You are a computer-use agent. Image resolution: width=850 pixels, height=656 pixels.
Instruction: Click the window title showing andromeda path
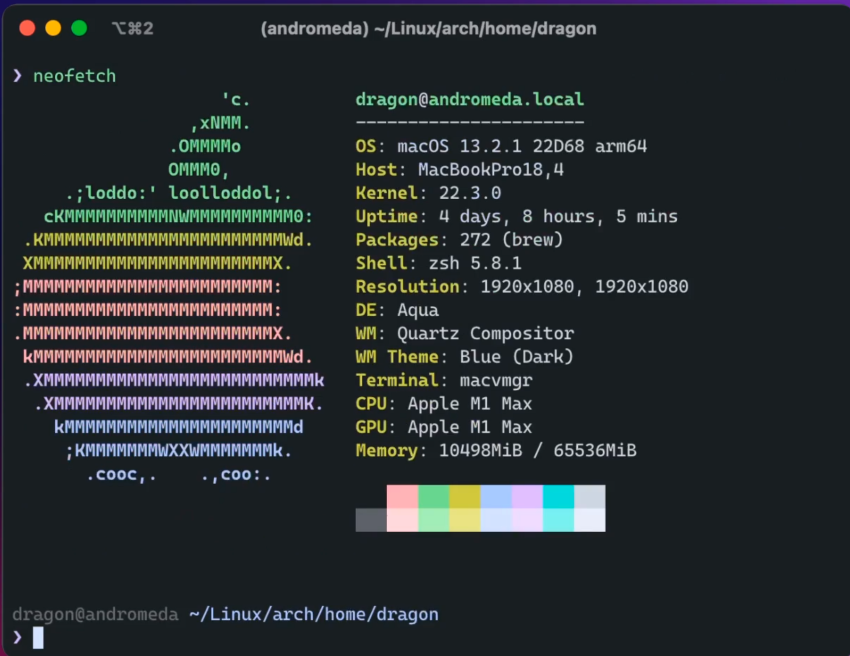(x=428, y=29)
